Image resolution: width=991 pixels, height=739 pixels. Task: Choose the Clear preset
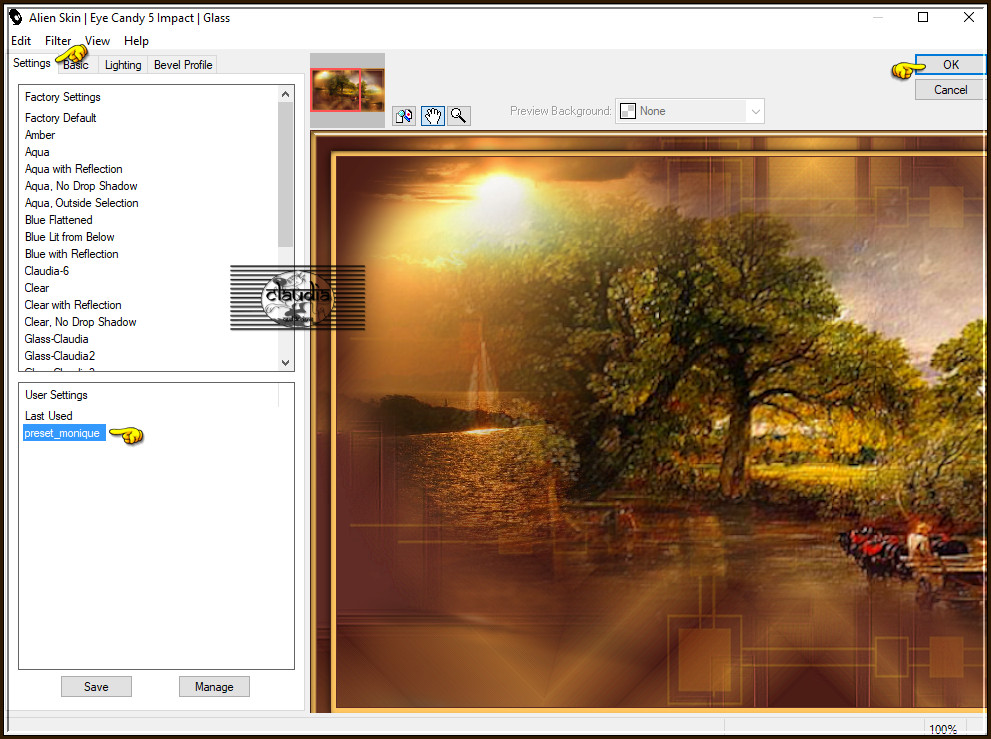point(37,288)
